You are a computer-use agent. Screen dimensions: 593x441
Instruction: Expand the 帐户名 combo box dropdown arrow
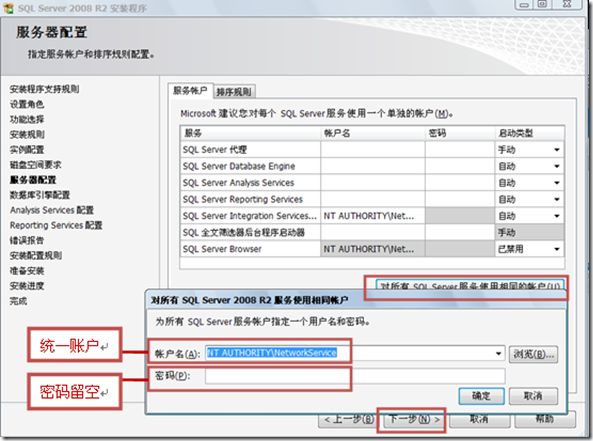point(498,354)
